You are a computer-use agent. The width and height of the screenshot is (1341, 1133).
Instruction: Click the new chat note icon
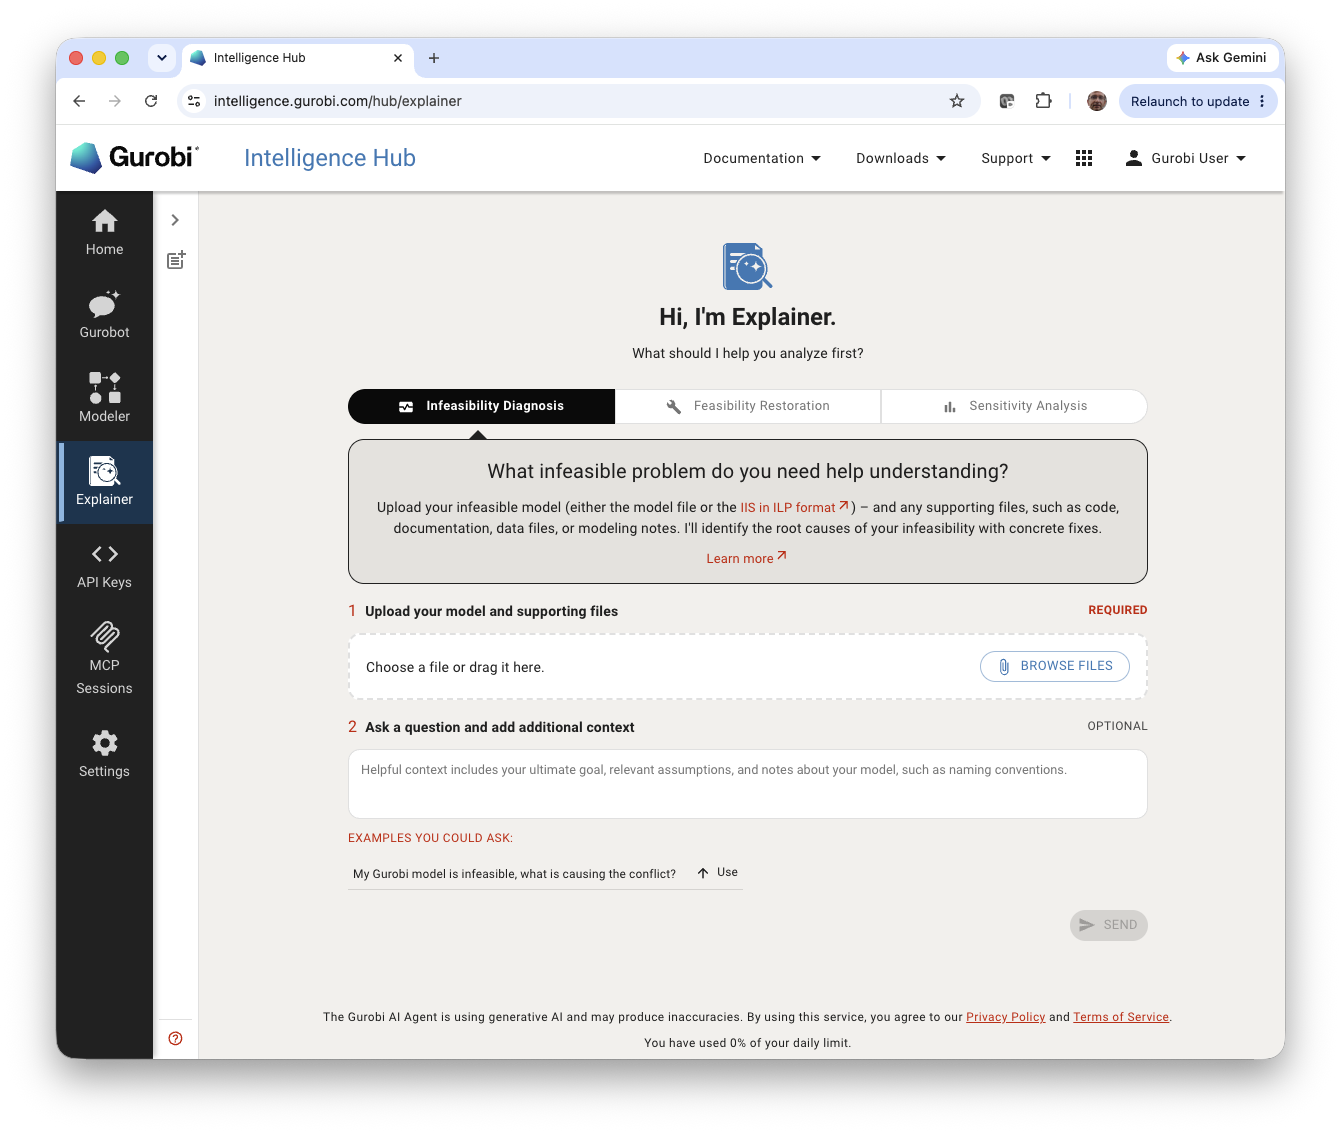tap(176, 260)
